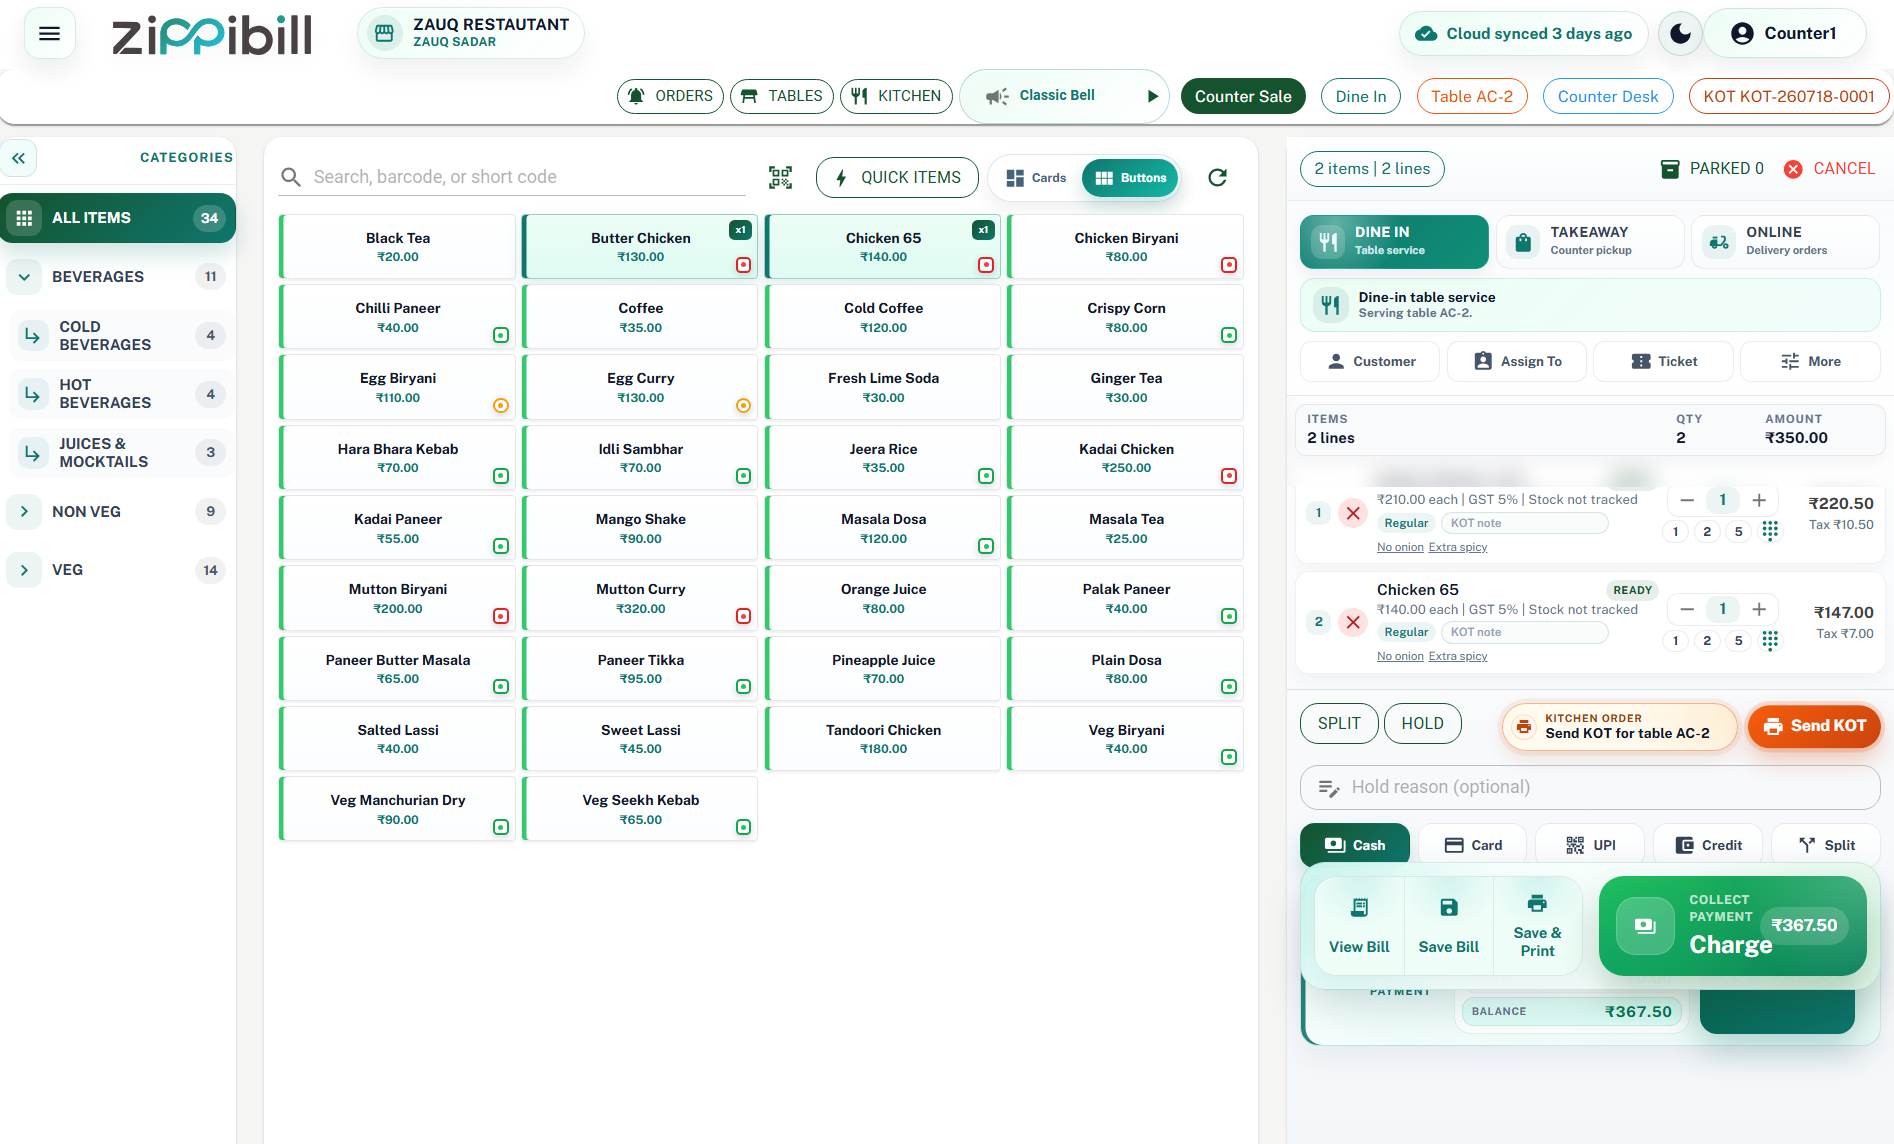Cancel the current order
The image size is (1894, 1144).
click(1830, 169)
